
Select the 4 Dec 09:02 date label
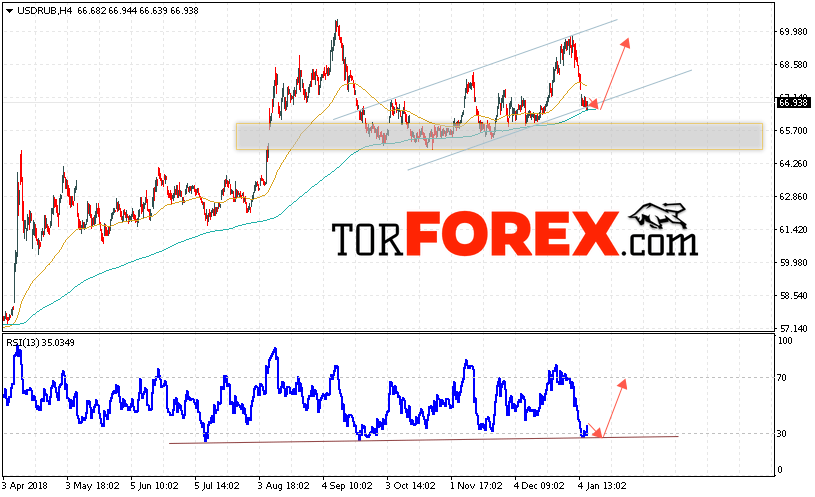coord(540,486)
